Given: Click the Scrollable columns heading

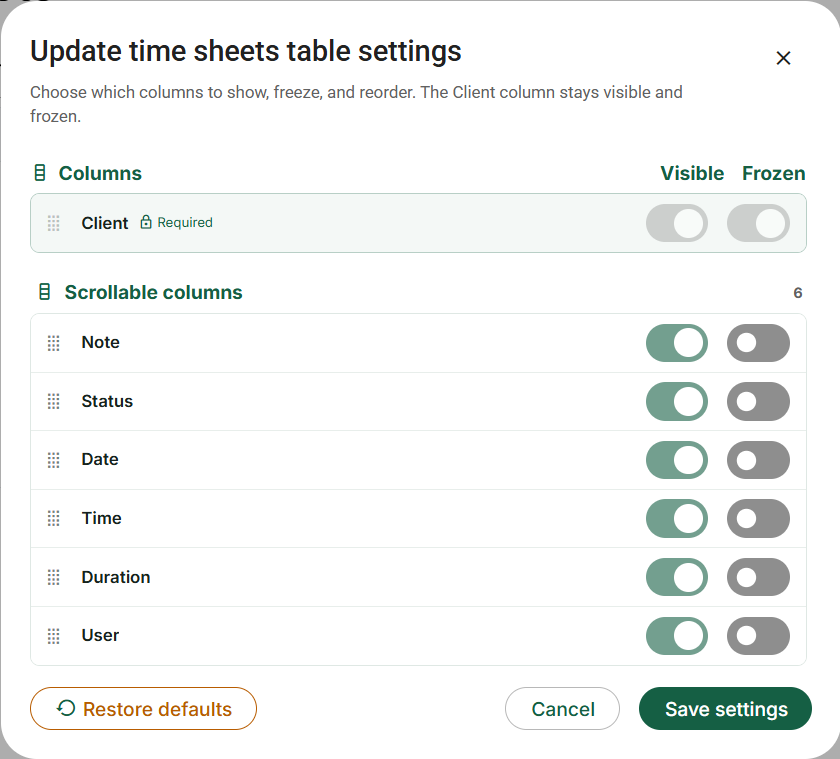Looking at the screenshot, I should coord(153,292).
